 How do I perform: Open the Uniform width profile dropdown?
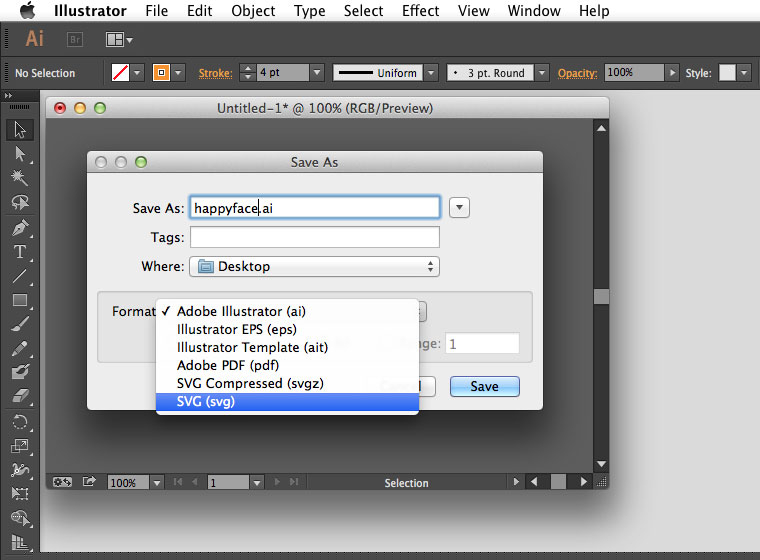(431, 73)
